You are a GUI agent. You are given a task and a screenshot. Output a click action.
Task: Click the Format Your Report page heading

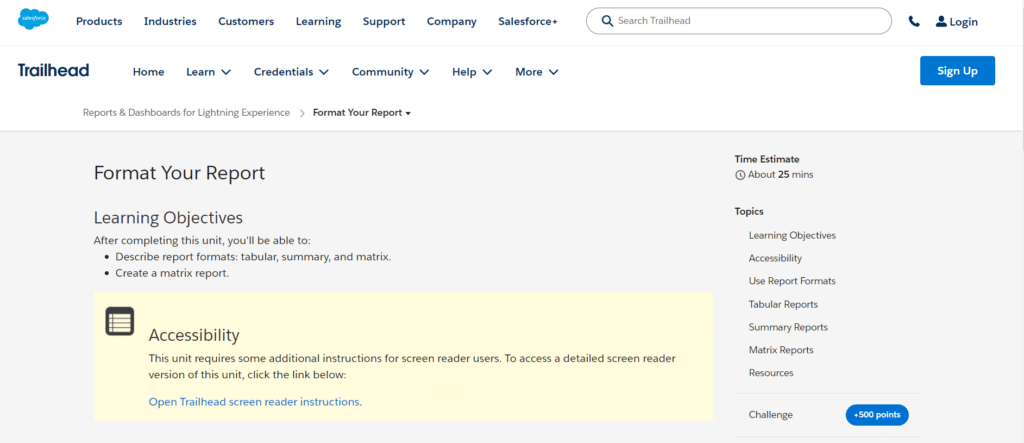pos(180,173)
